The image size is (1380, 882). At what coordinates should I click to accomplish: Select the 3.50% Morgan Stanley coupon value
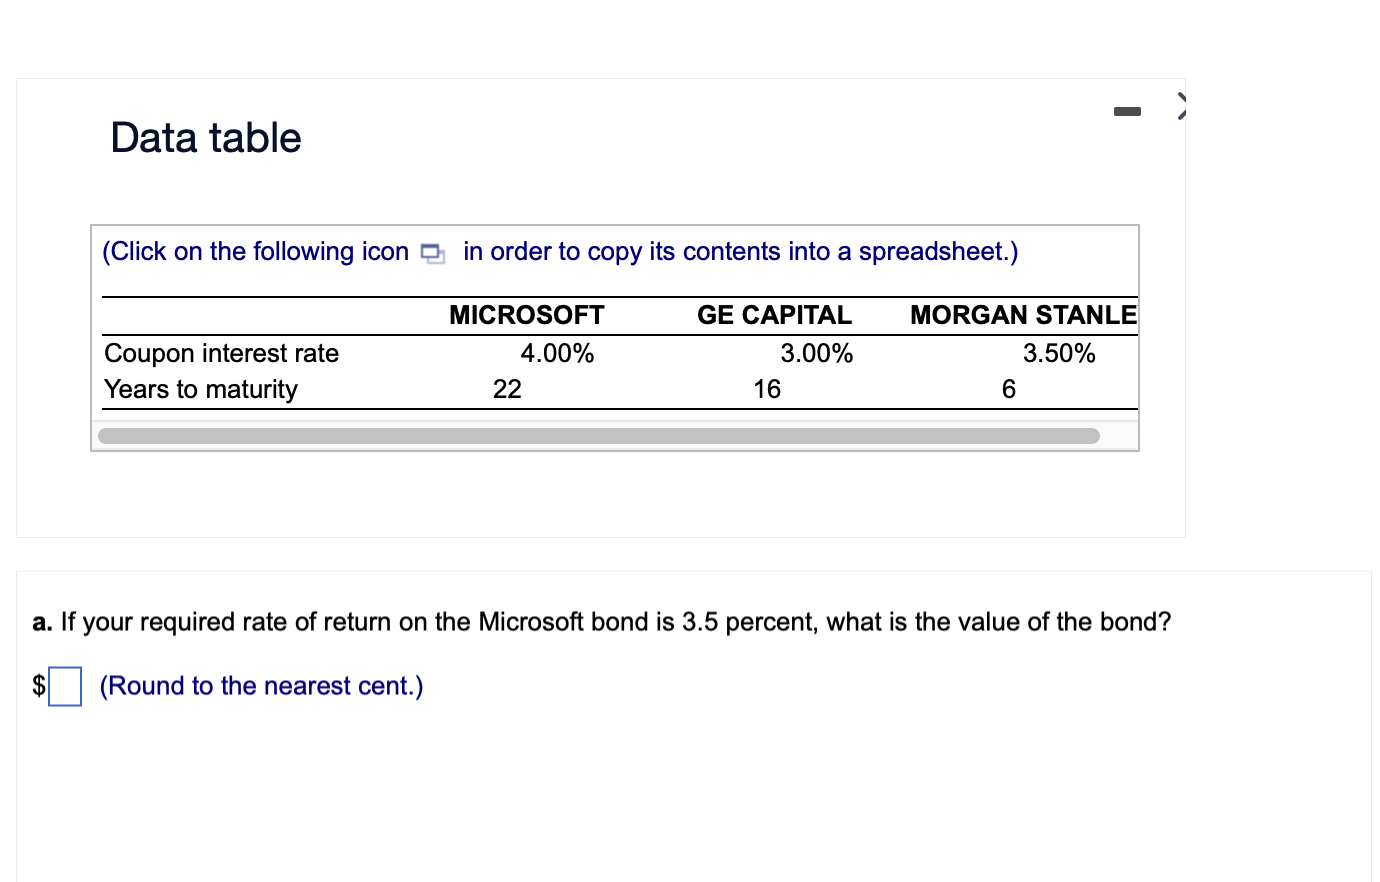(x=1058, y=352)
